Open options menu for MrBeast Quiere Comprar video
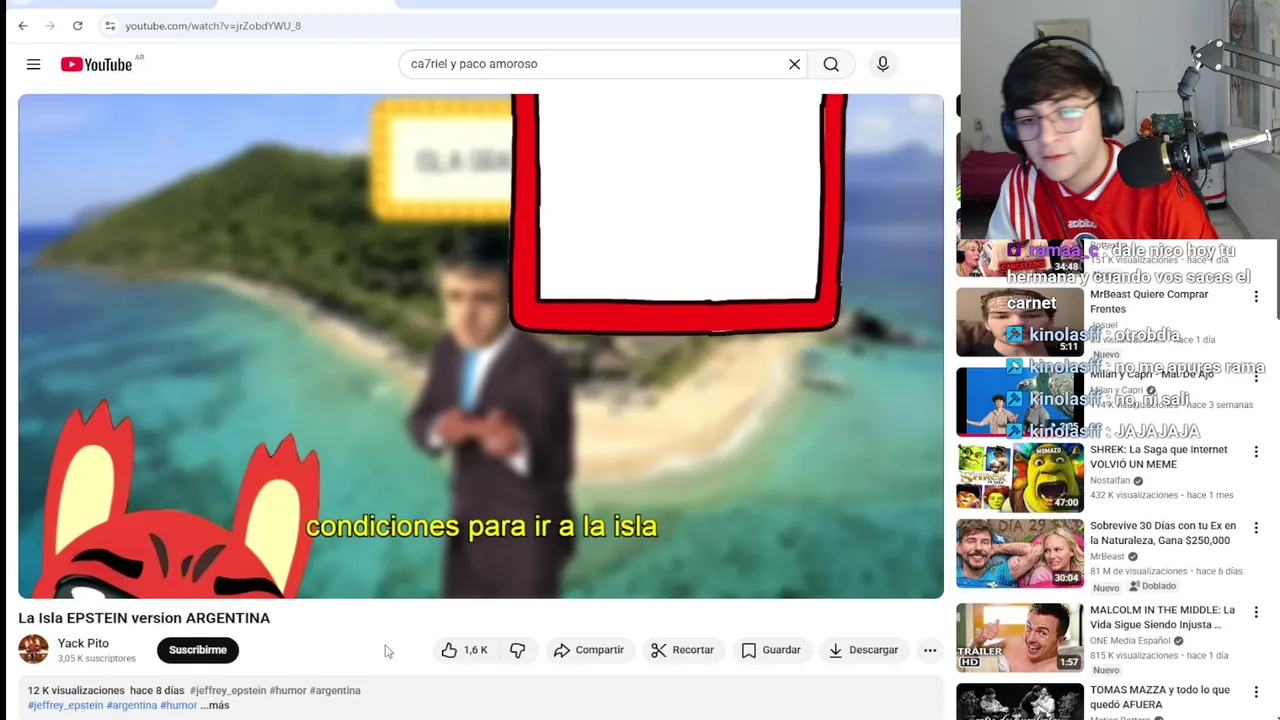1280x720 pixels. click(1256, 296)
